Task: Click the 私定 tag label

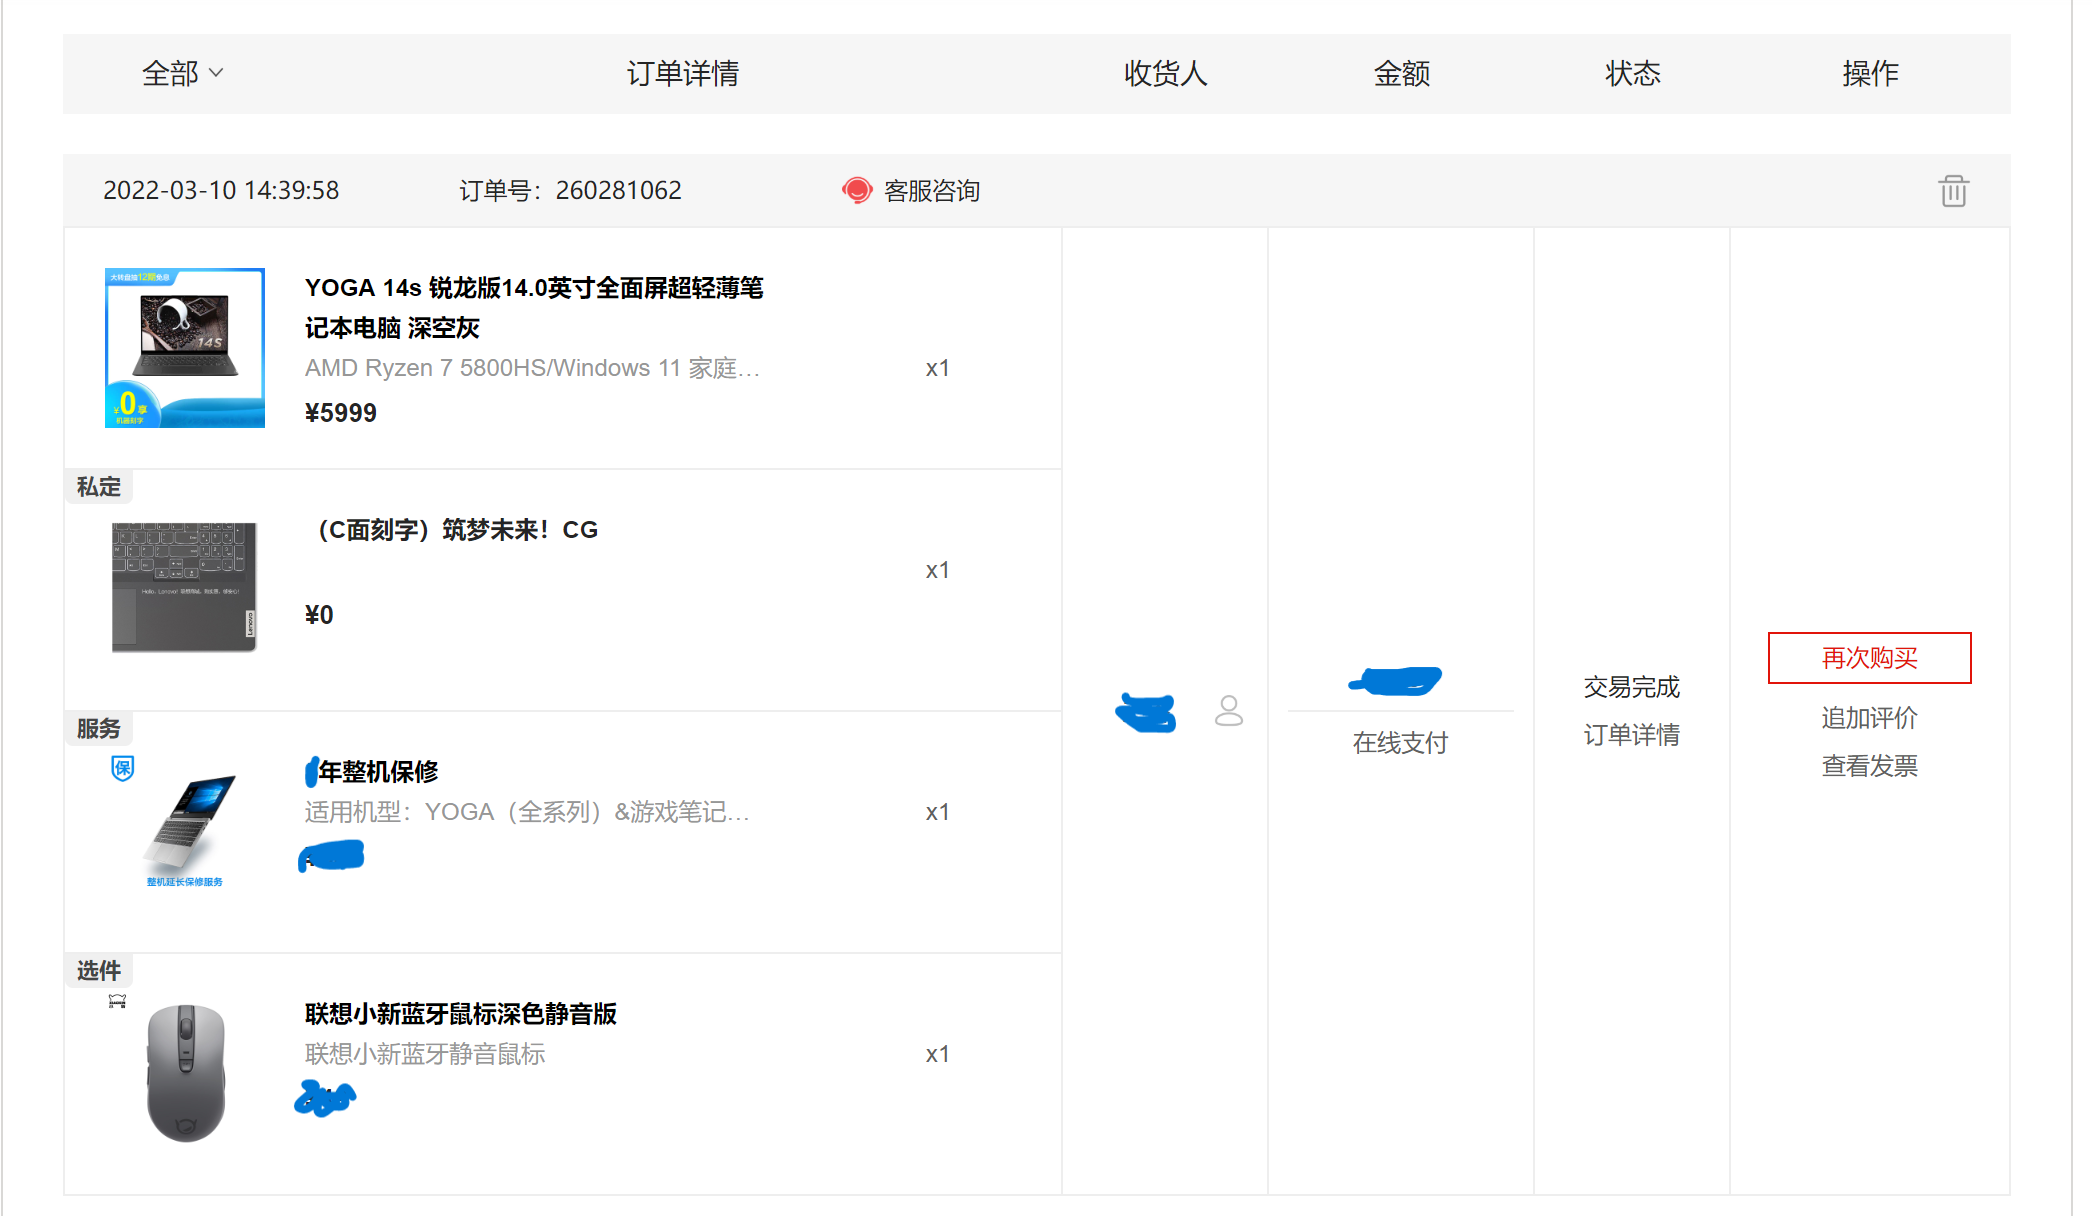Action: (x=98, y=487)
